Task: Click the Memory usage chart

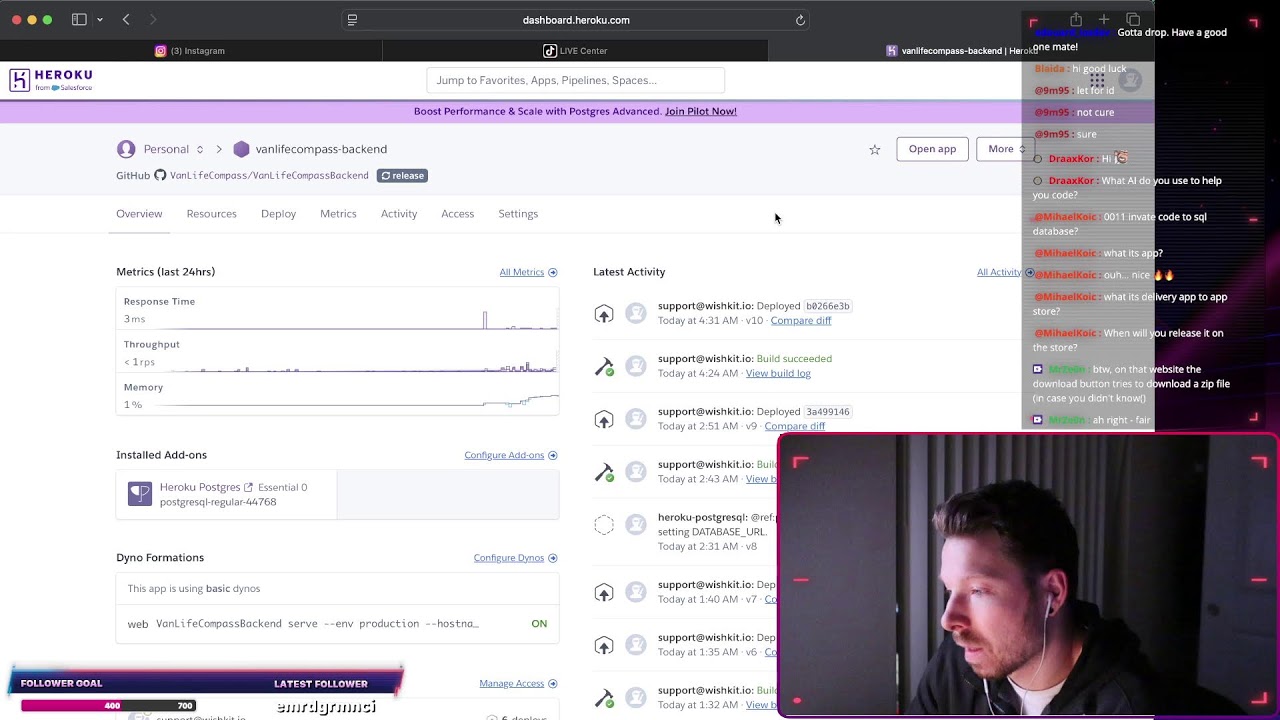Action: coord(338,397)
